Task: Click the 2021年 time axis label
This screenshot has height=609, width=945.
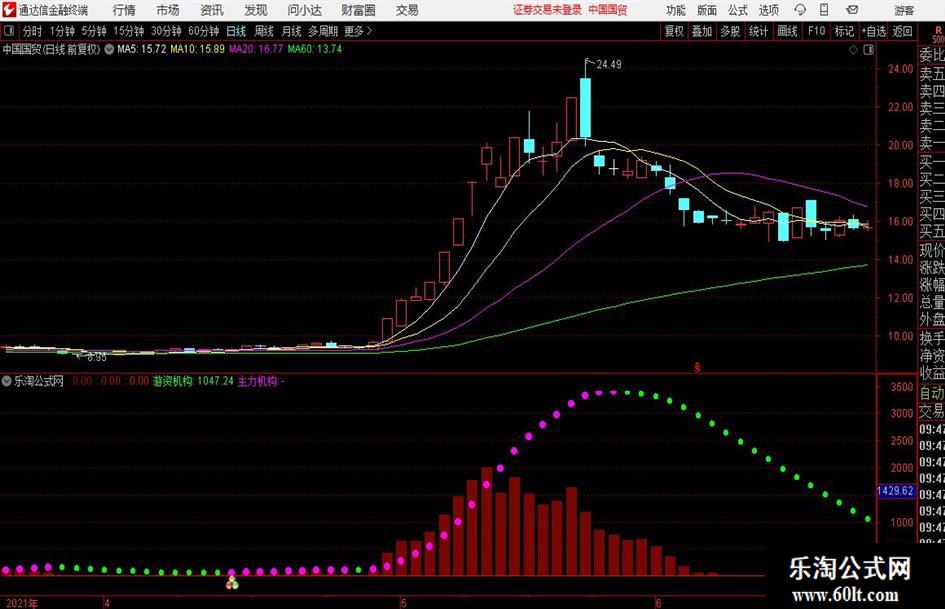Action: pyautogui.click(x=22, y=603)
